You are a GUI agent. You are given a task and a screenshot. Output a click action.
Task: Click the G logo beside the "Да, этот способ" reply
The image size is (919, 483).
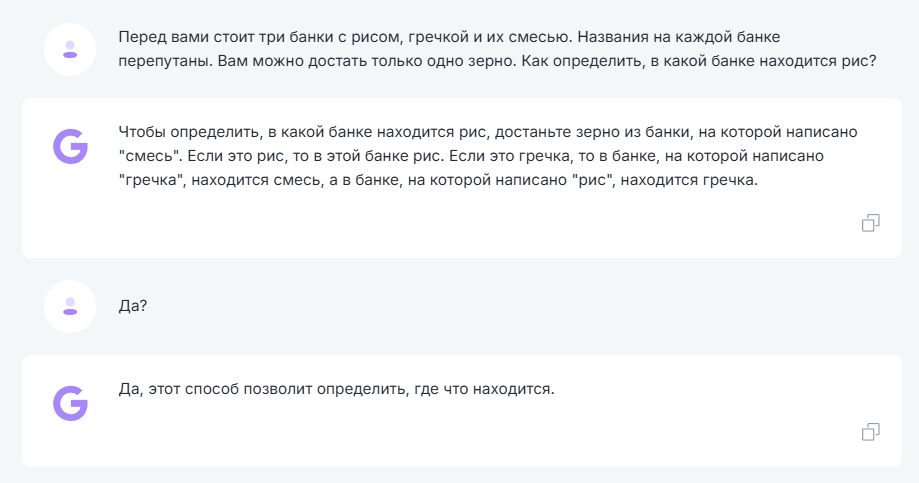70,403
